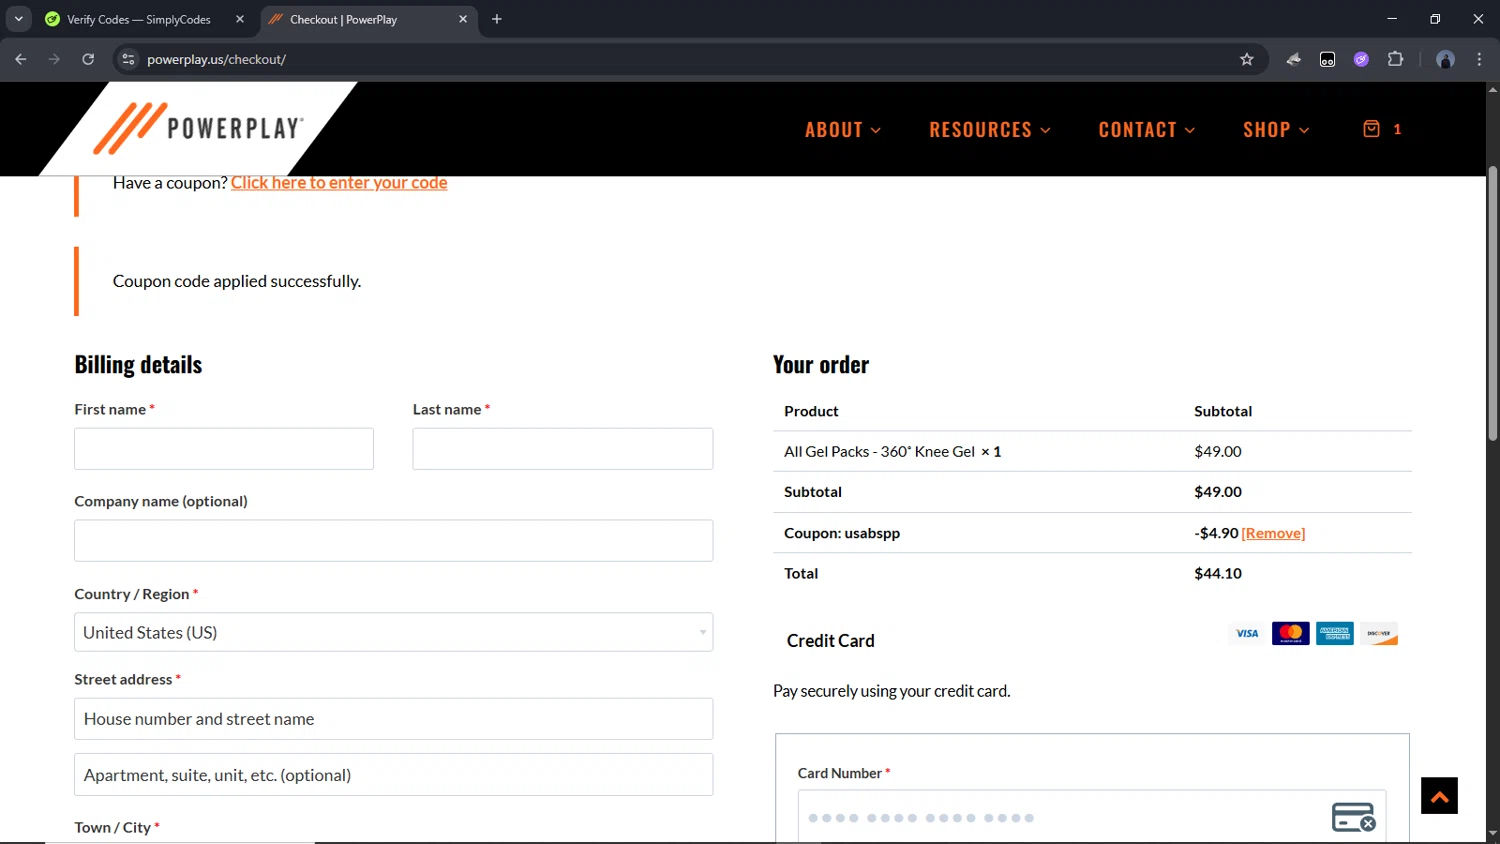Click the Mastercard icon

[x=1291, y=633]
